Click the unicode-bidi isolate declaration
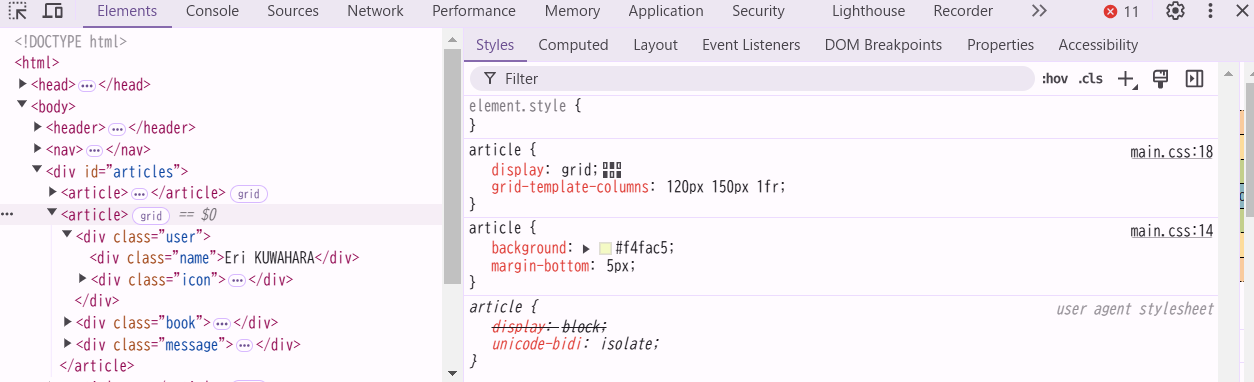Viewport: 1254px width, 382px height. pos(575,344)
